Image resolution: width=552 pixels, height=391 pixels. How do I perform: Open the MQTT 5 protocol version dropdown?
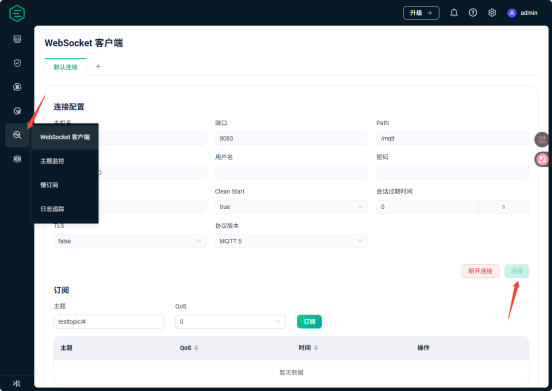[x=291, y=241]
